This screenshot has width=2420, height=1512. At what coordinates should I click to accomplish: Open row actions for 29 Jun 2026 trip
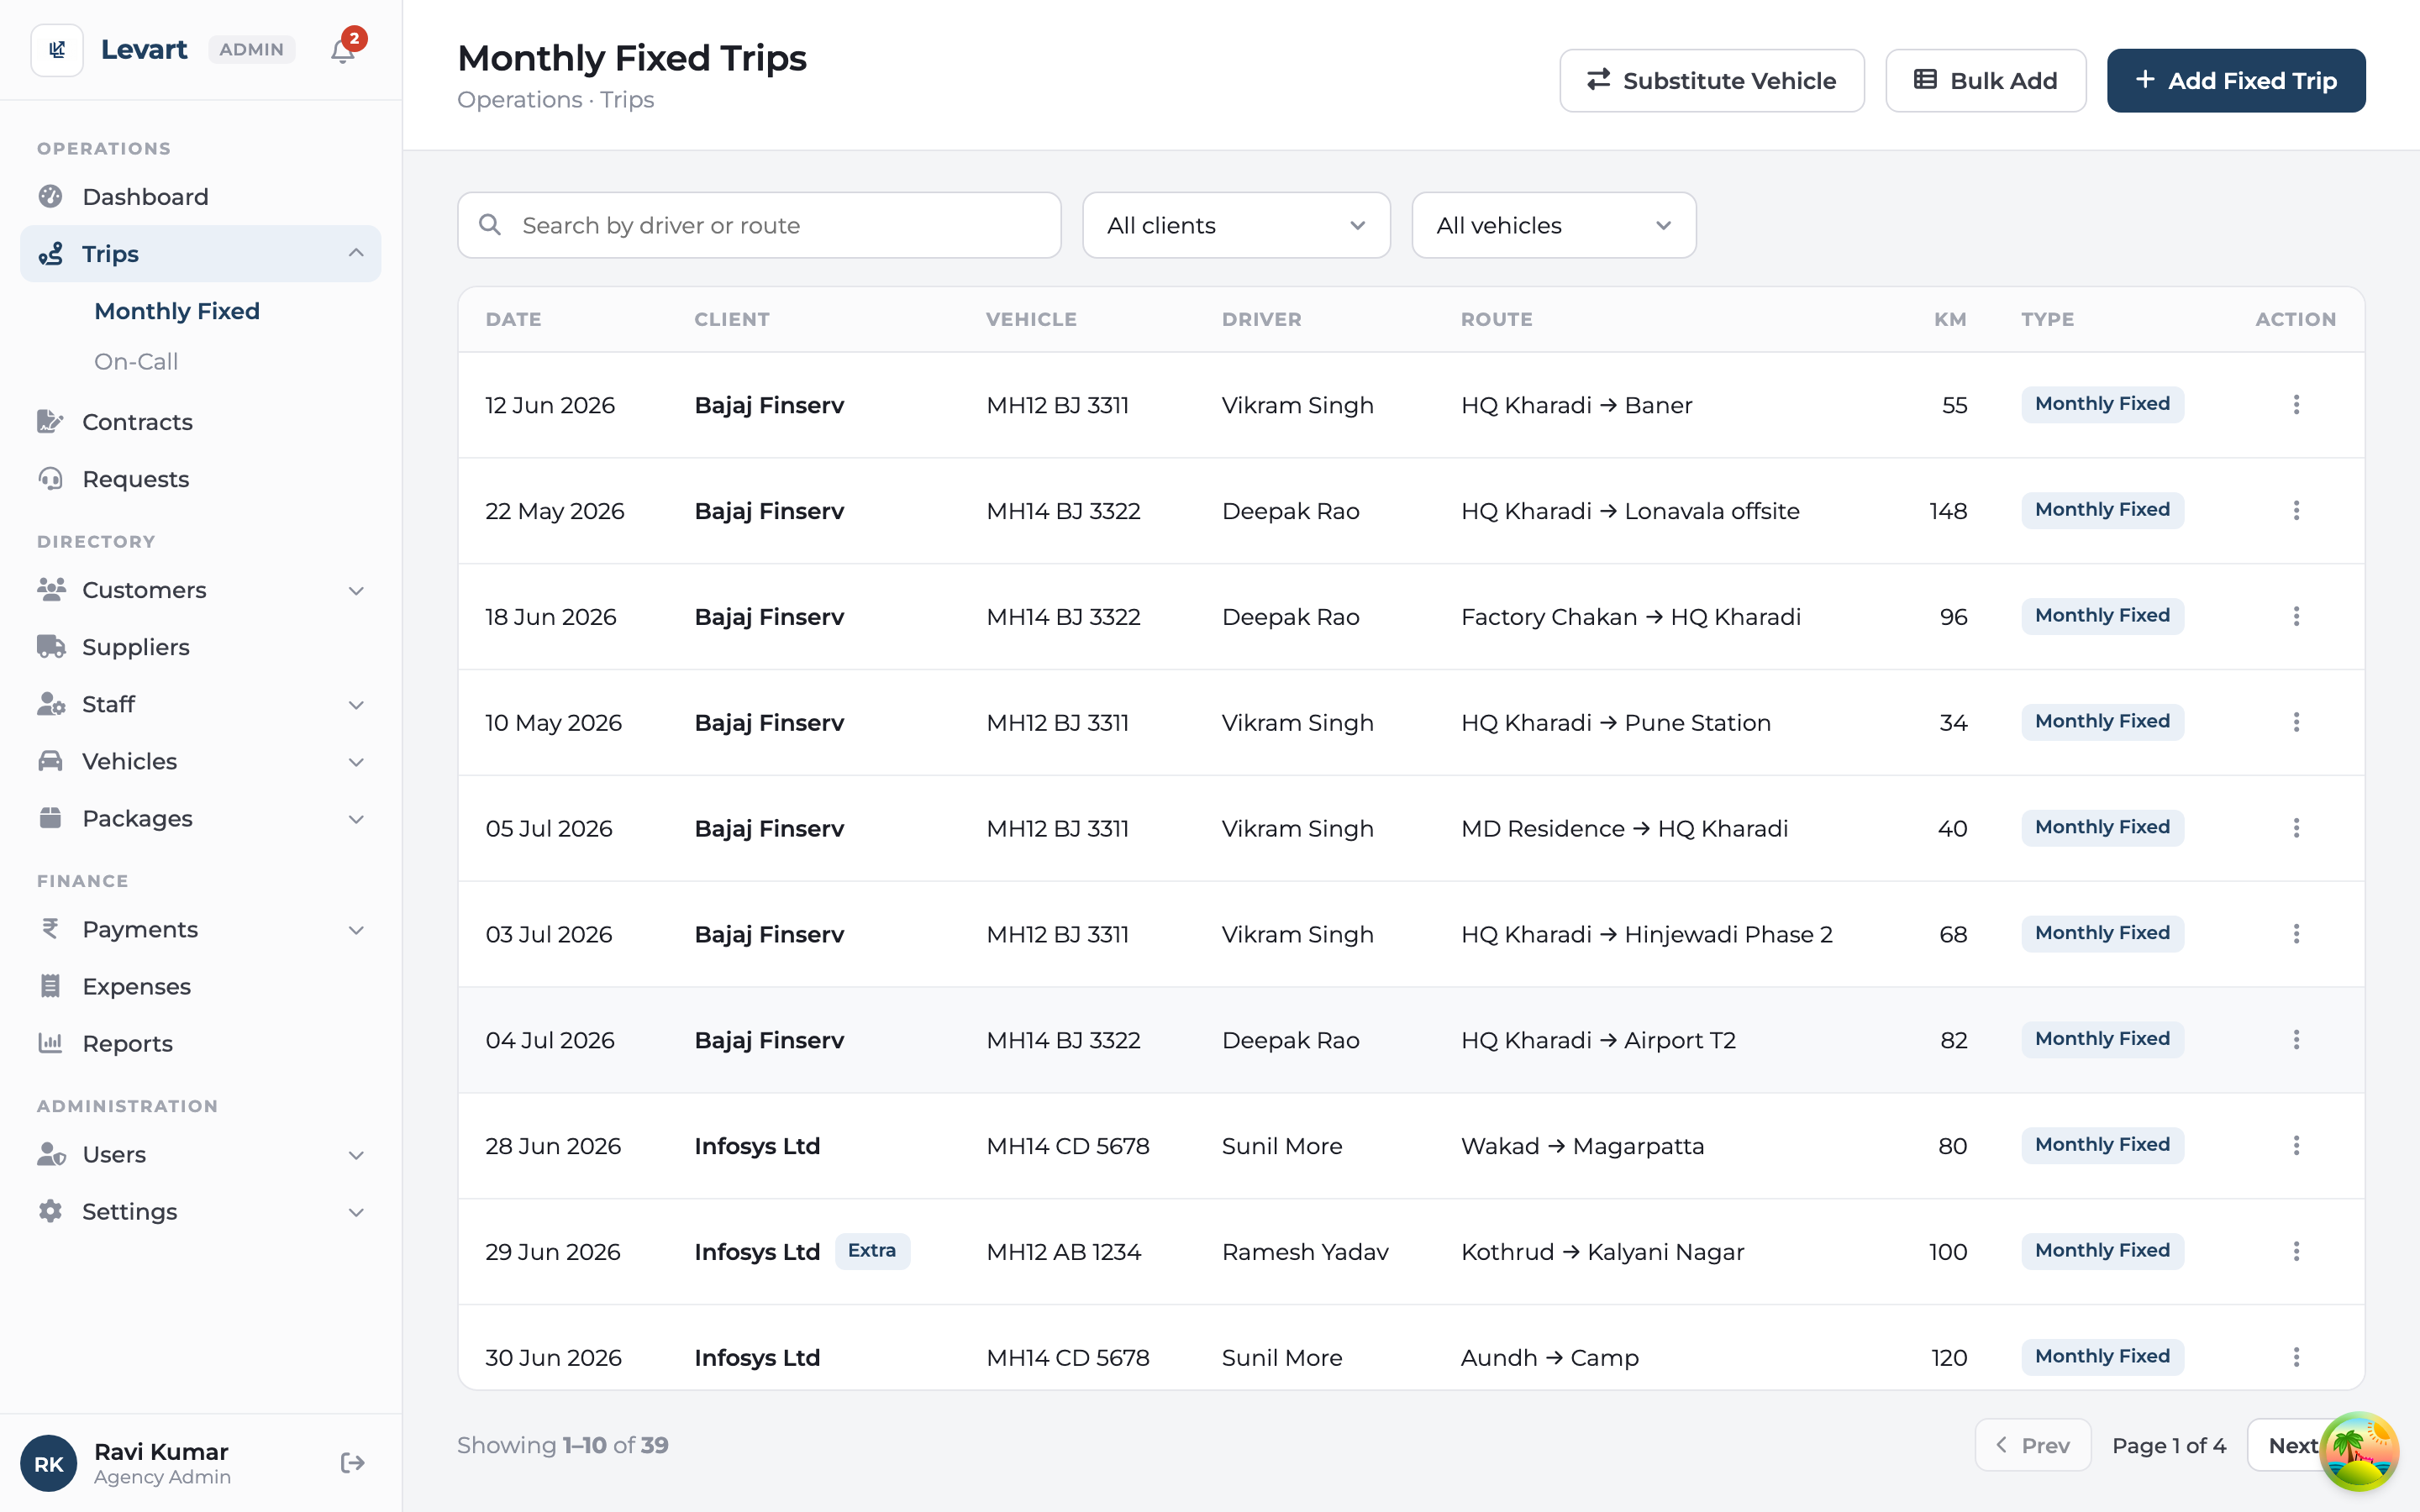point(2296,1251)
